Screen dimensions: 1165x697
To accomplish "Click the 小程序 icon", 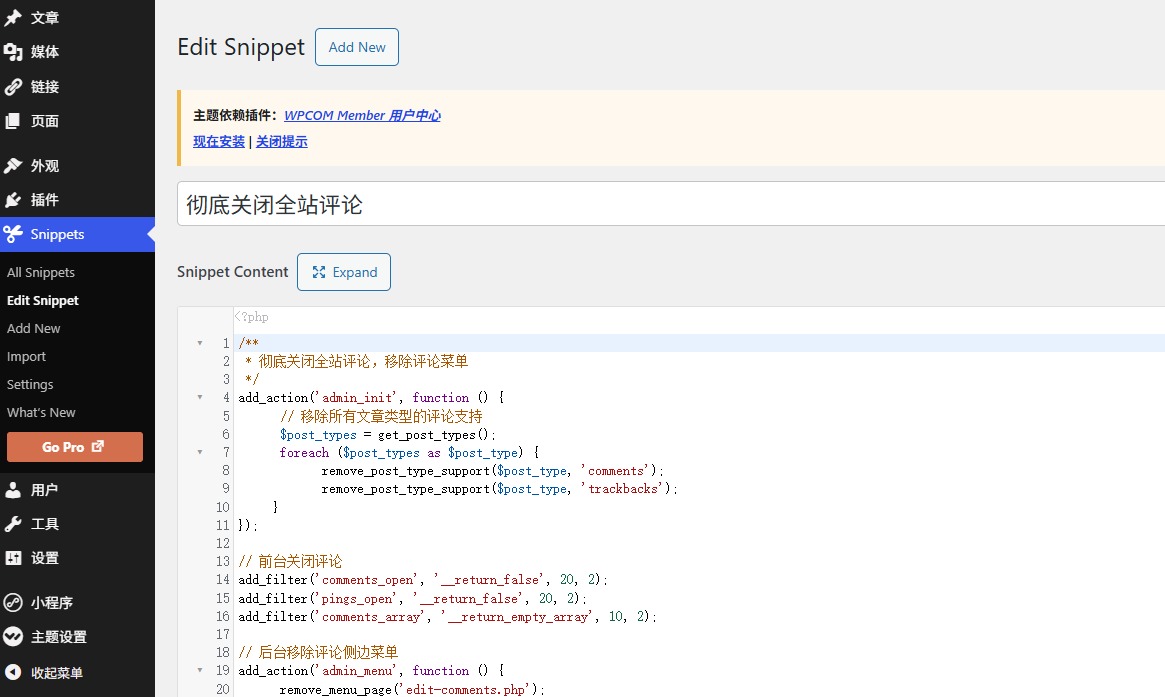I will click(13, 602).
